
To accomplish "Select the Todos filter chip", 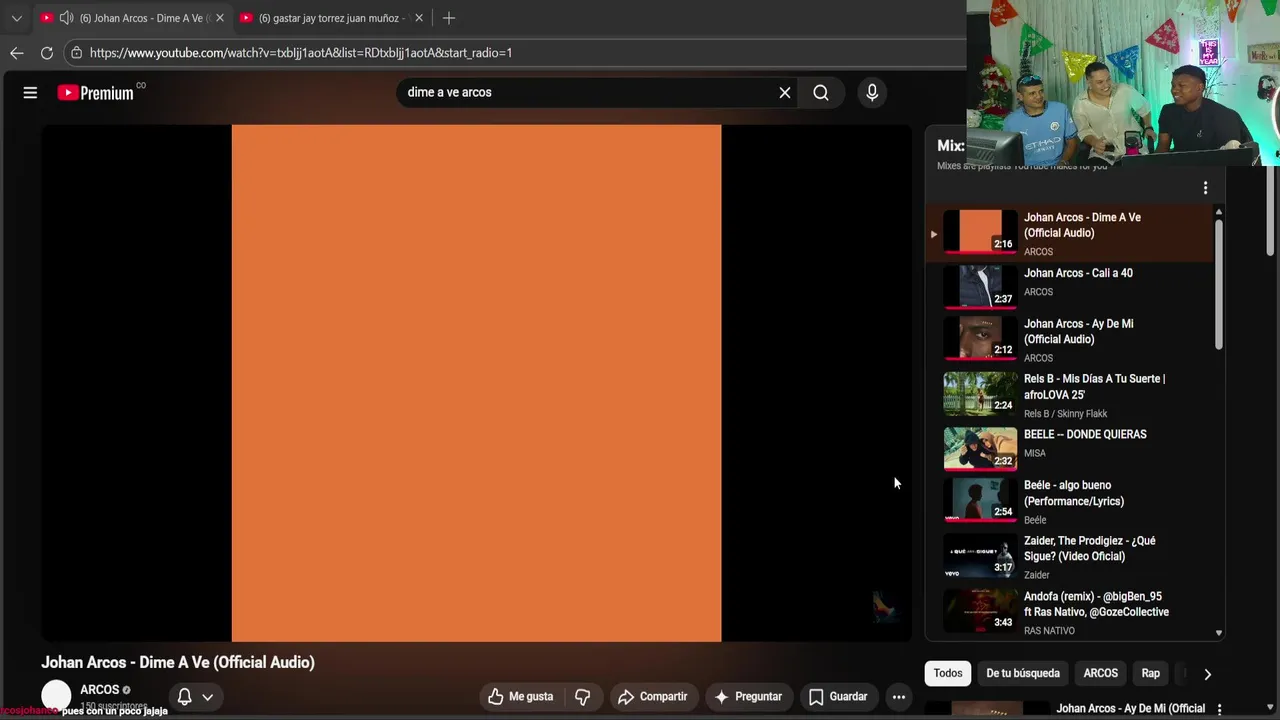I will pos(948,673).
